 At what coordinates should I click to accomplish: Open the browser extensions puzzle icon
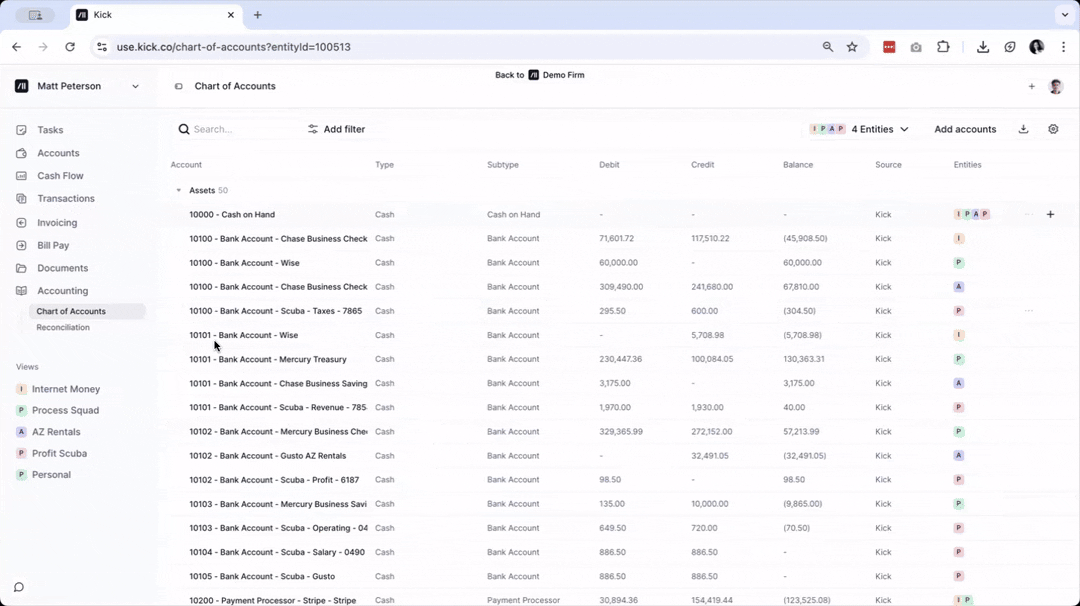click(943, 47)
